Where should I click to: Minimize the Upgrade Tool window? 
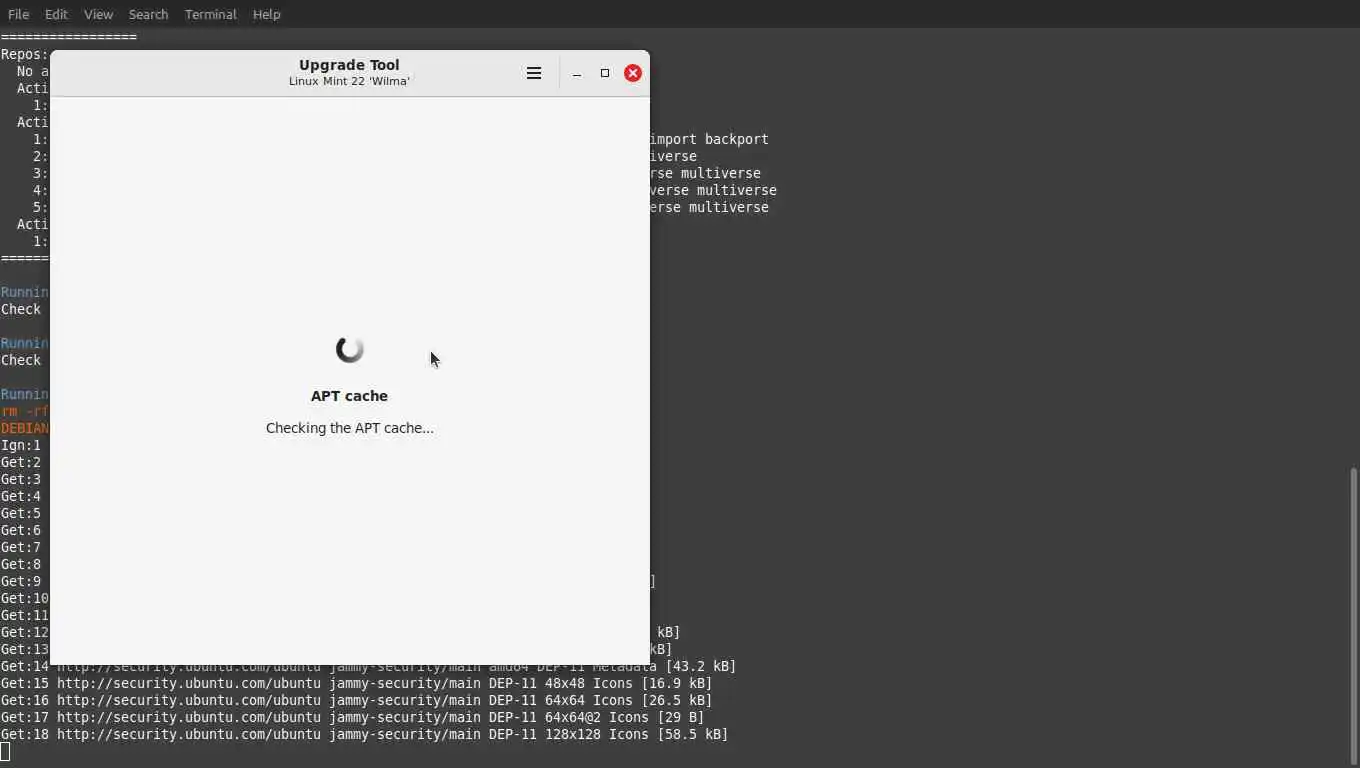pos(577,73)
